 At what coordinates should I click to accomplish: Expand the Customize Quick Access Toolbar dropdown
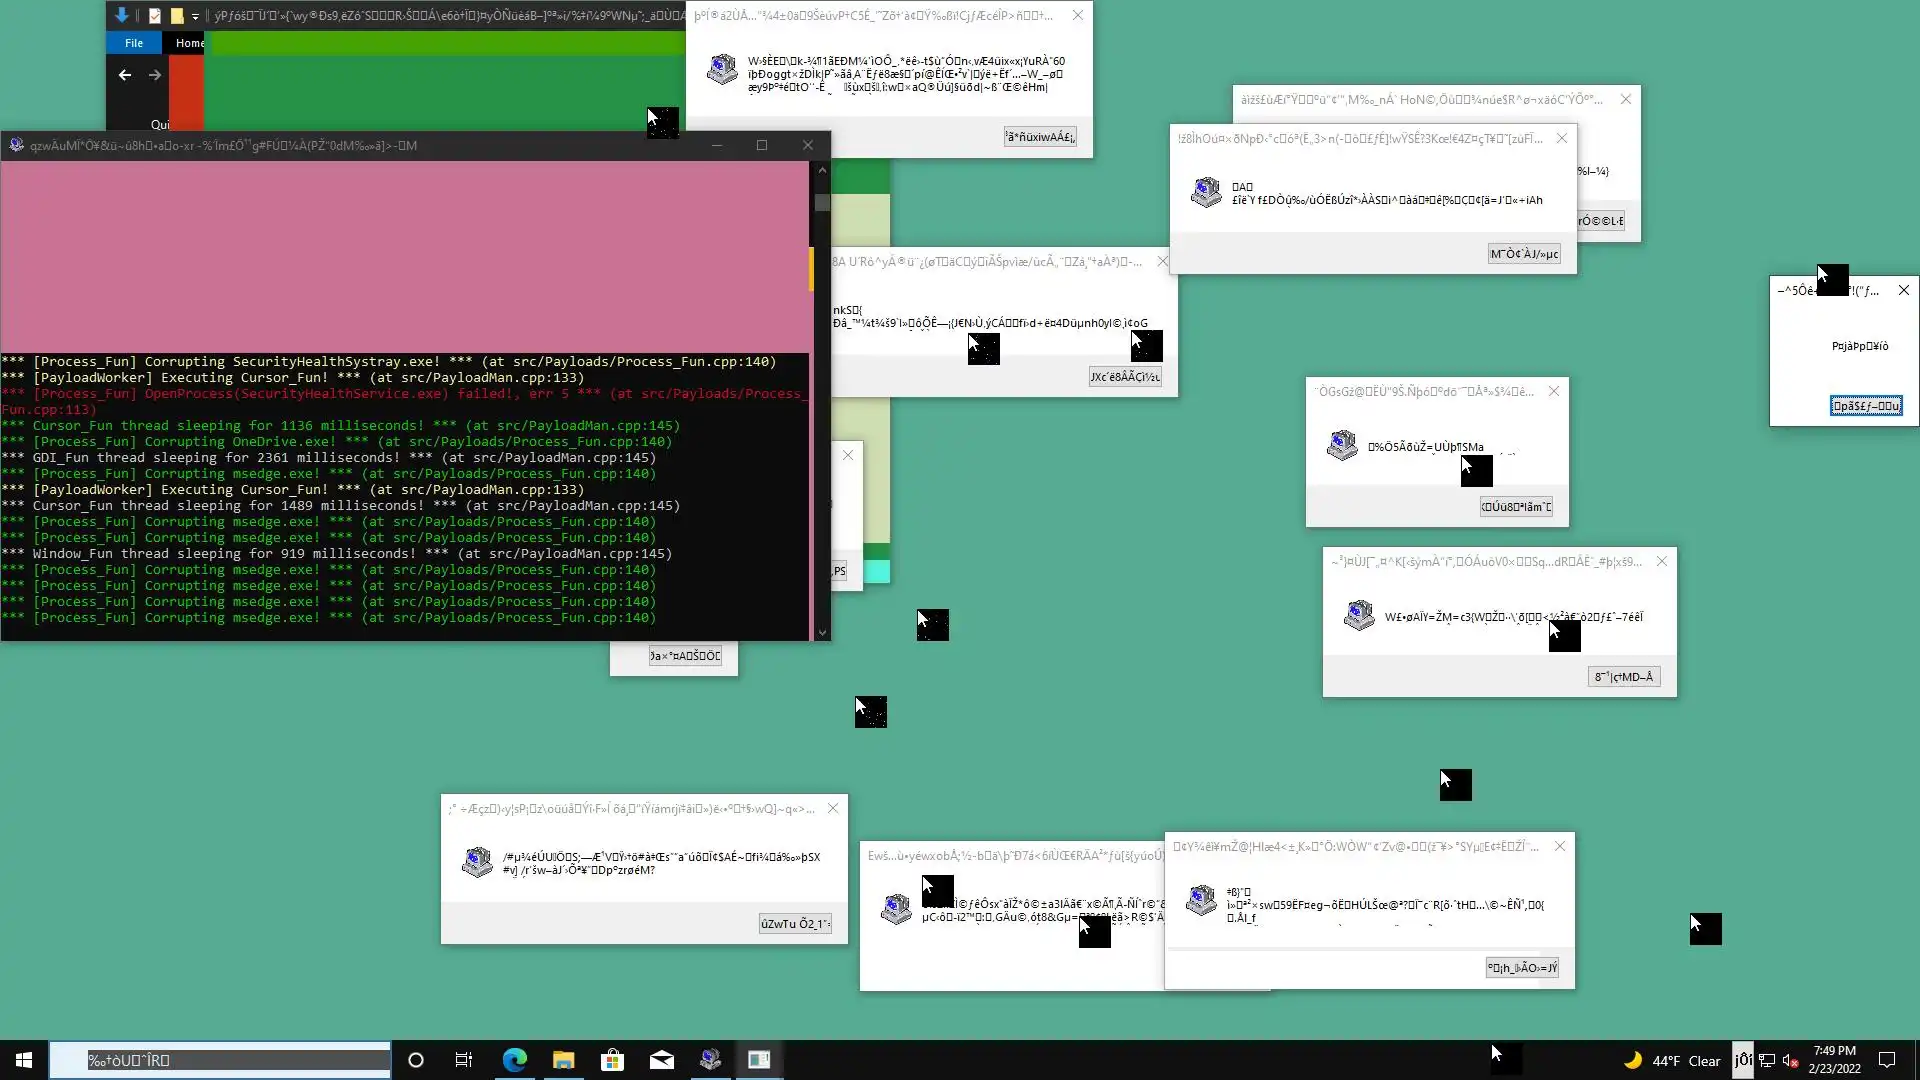[195, 16]
